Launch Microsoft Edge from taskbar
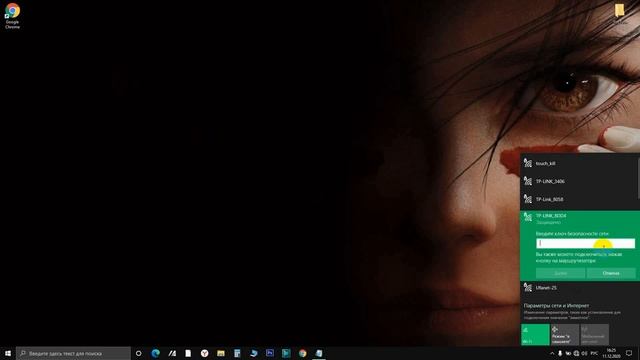 [156, 353]
